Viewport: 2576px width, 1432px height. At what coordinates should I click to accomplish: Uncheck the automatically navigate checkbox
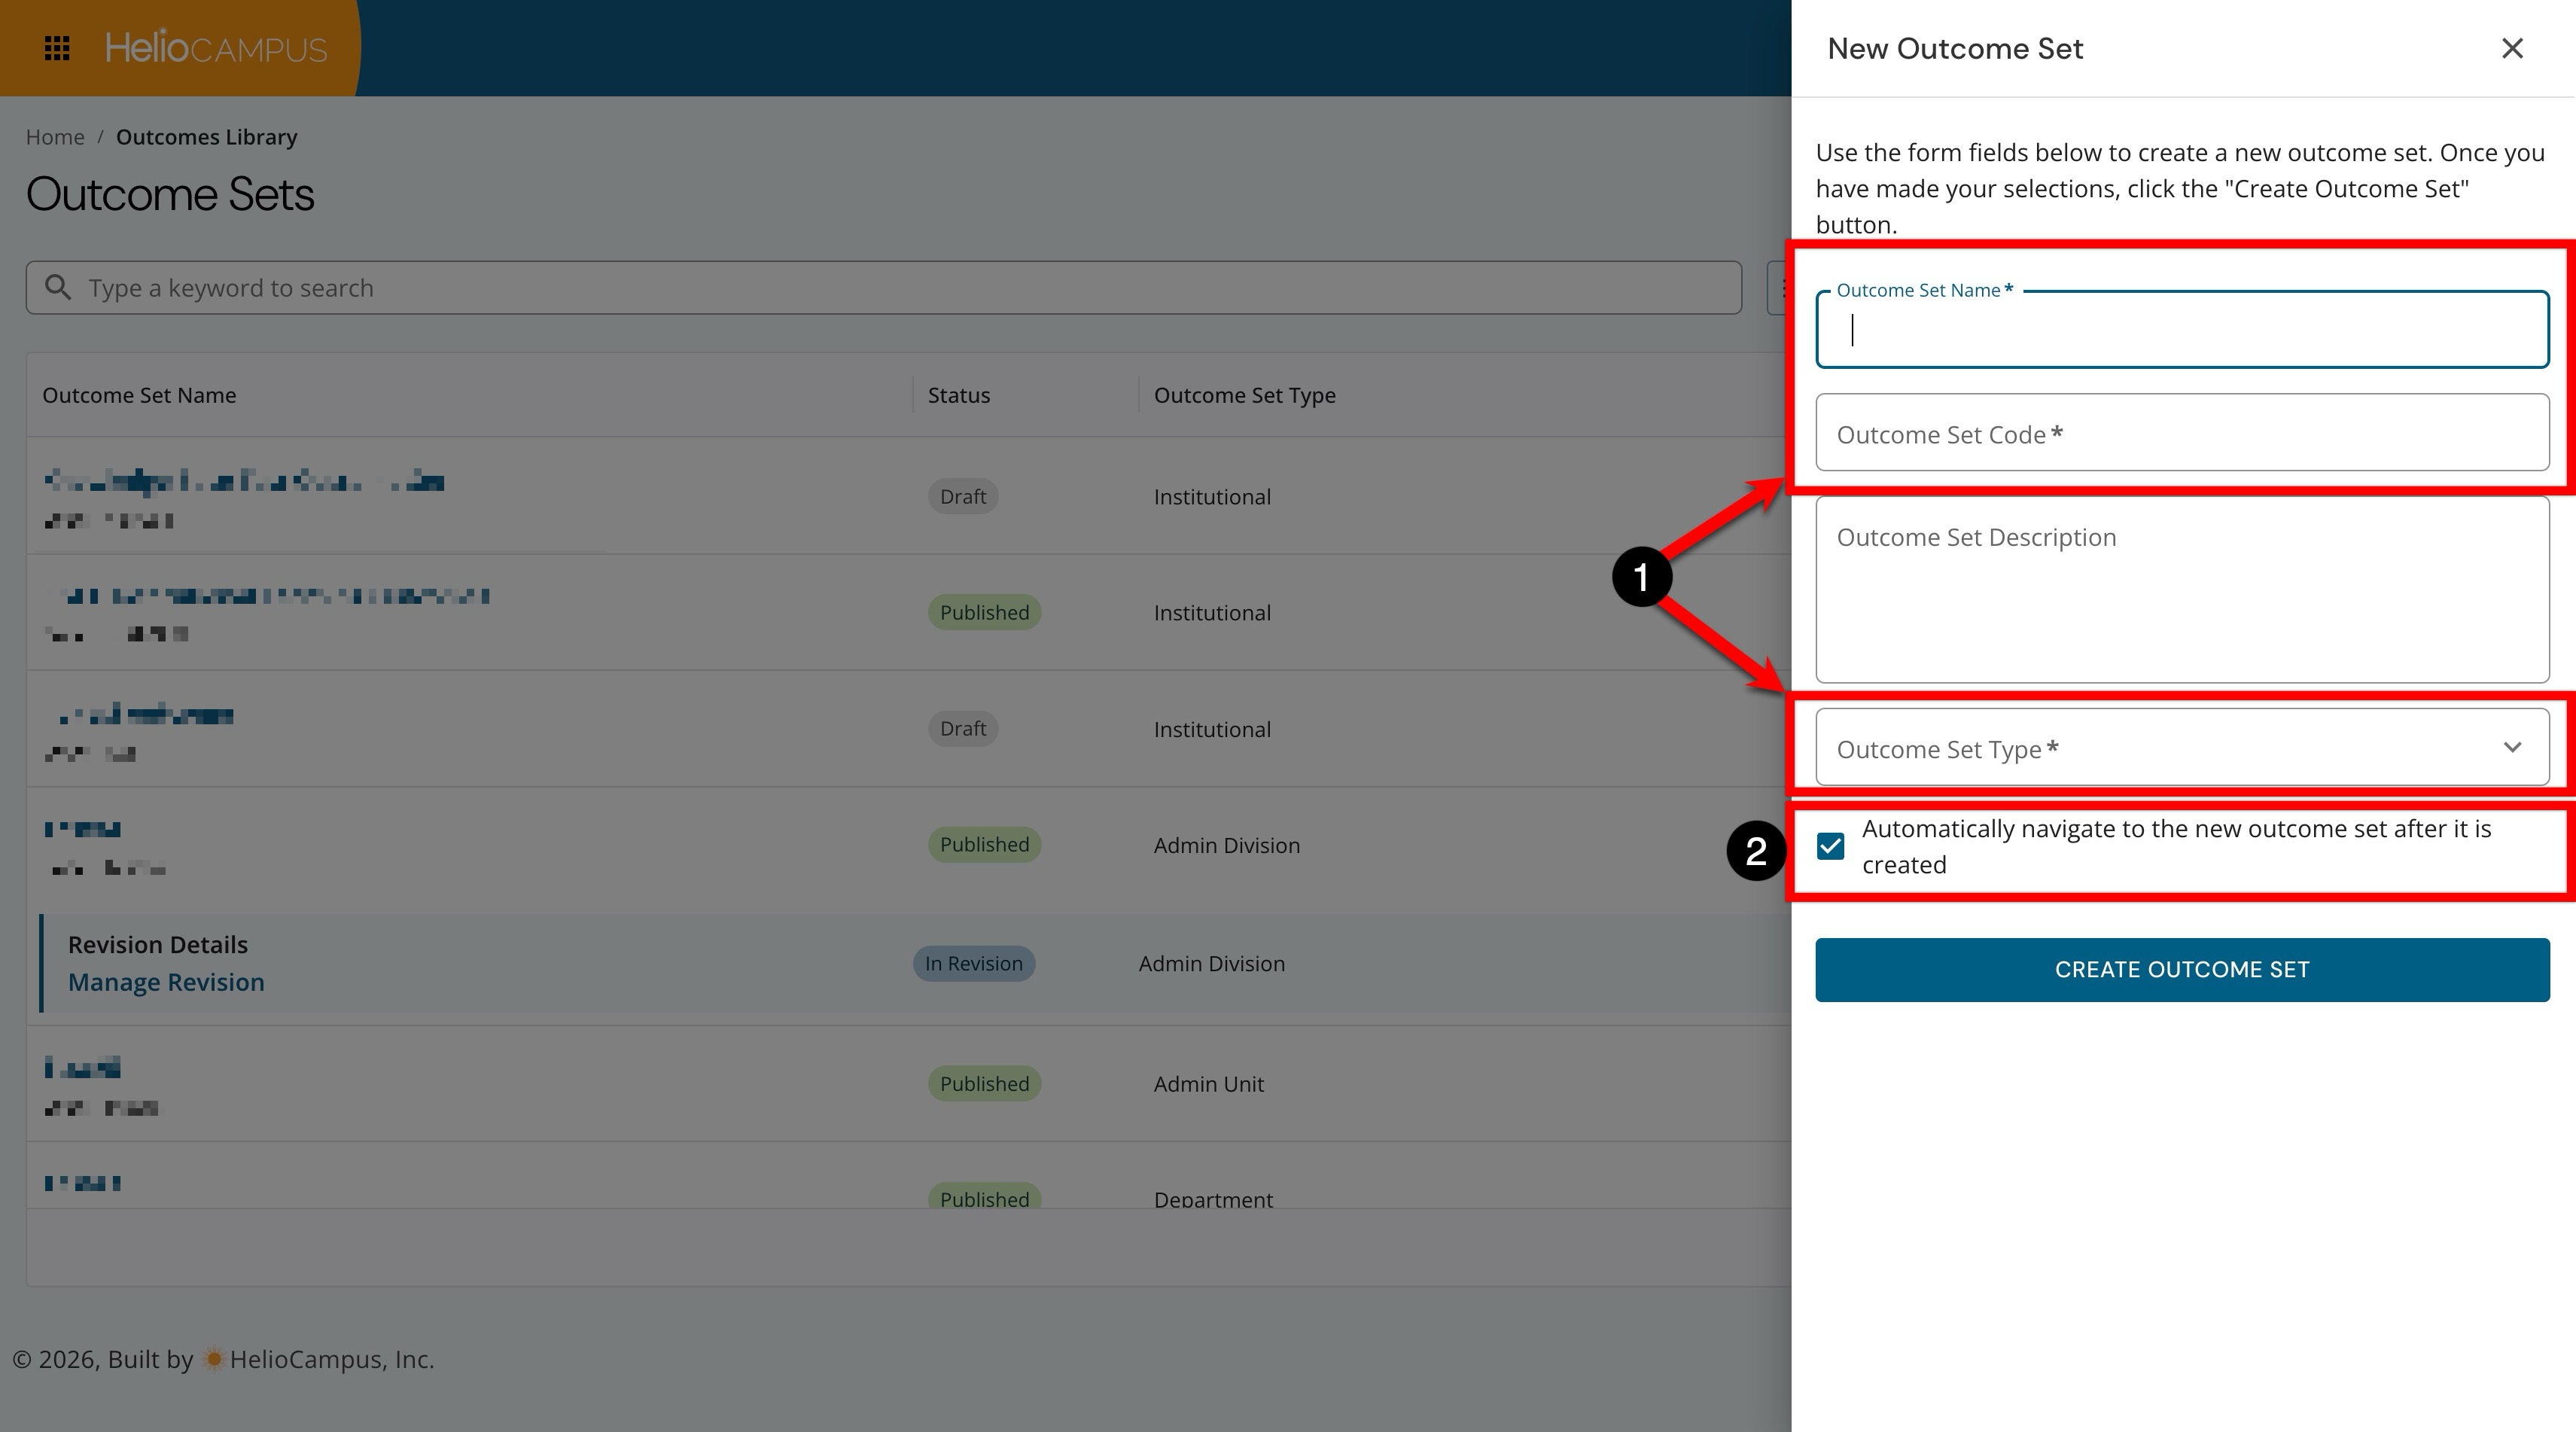point(1830,846)
